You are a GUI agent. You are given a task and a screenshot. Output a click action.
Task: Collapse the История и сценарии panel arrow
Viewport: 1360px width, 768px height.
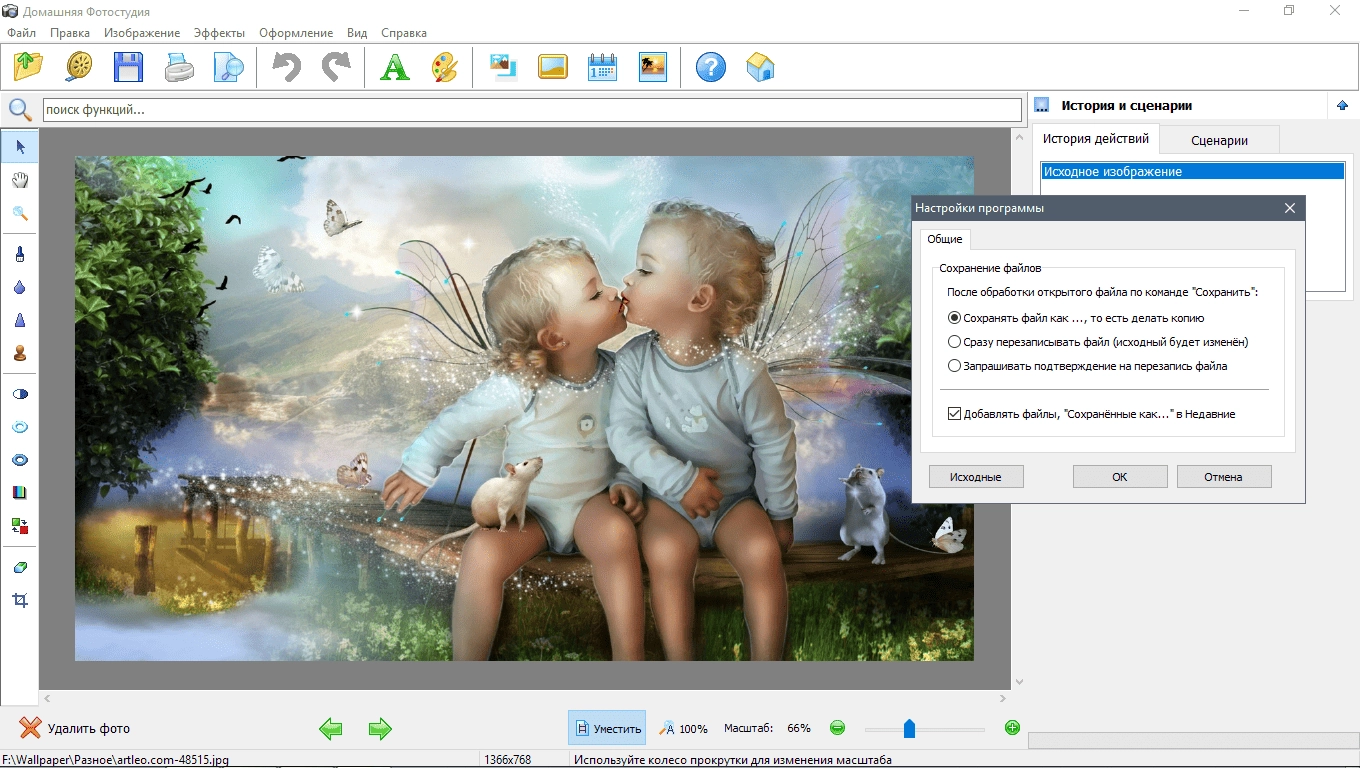(1342, 105)
